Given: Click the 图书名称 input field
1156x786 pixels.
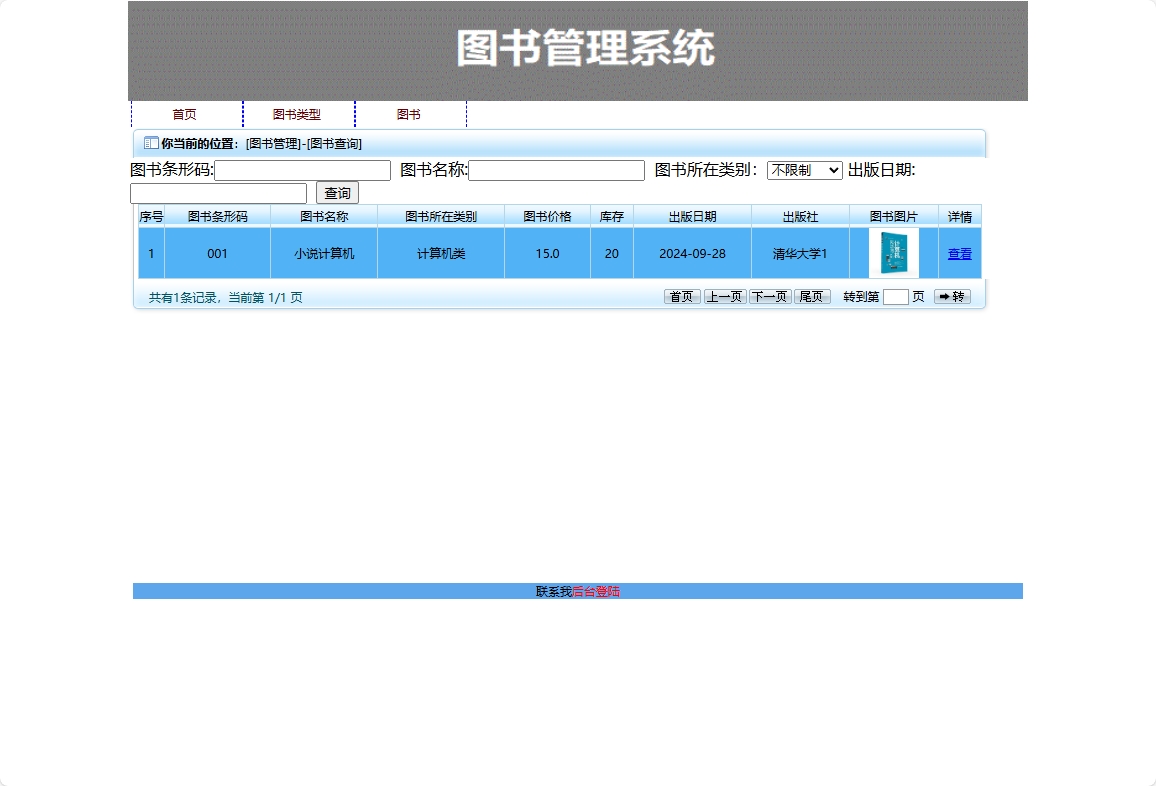Looking at the screenshot, I should 556,170.
